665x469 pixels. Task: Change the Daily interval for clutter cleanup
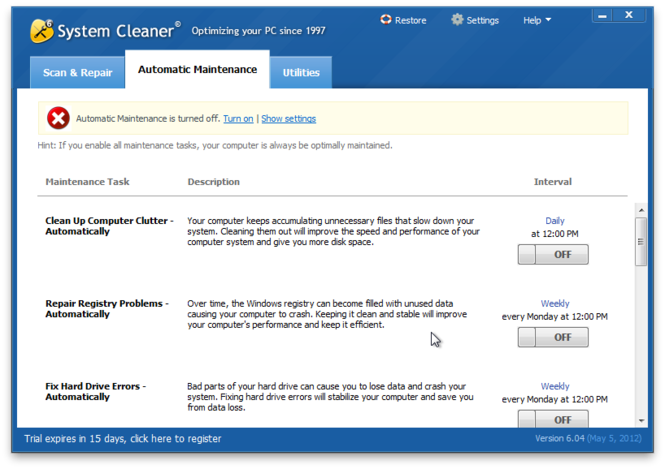pos(555,221)
